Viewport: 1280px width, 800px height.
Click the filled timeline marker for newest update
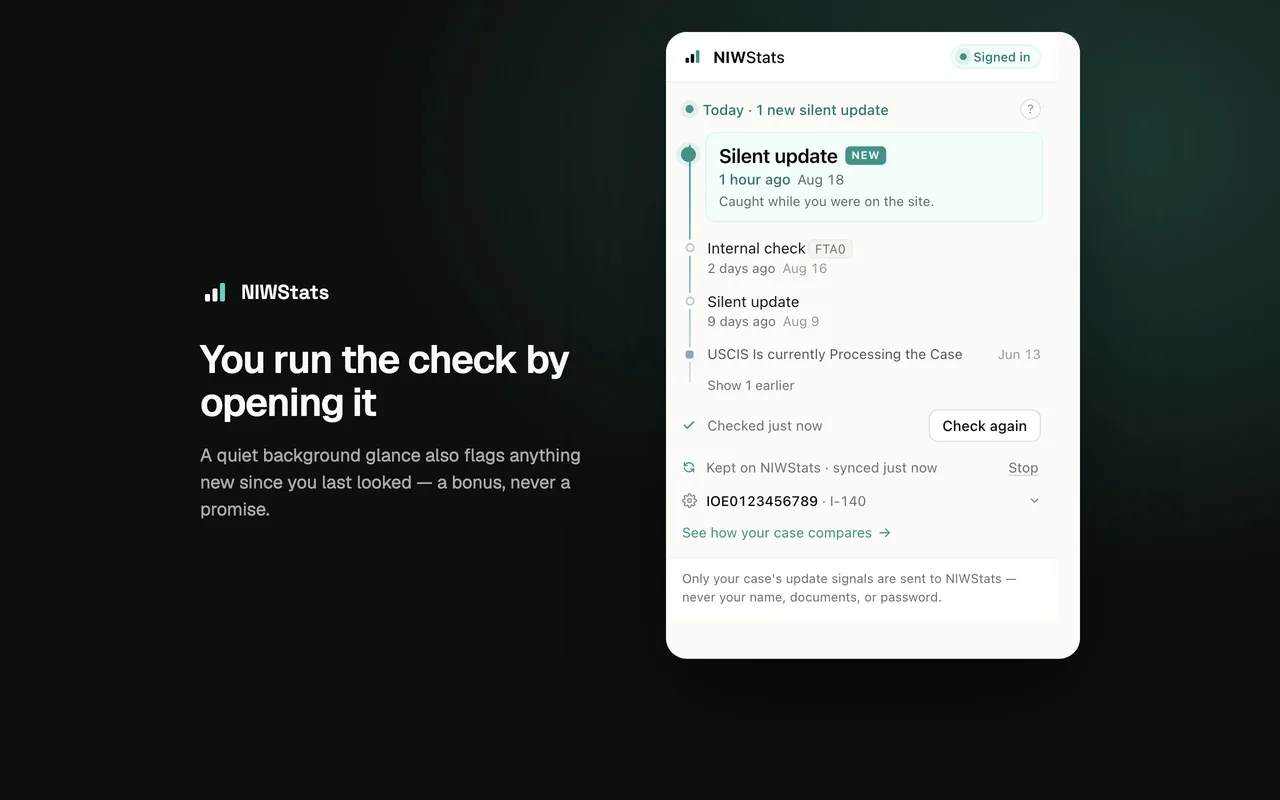688,155
